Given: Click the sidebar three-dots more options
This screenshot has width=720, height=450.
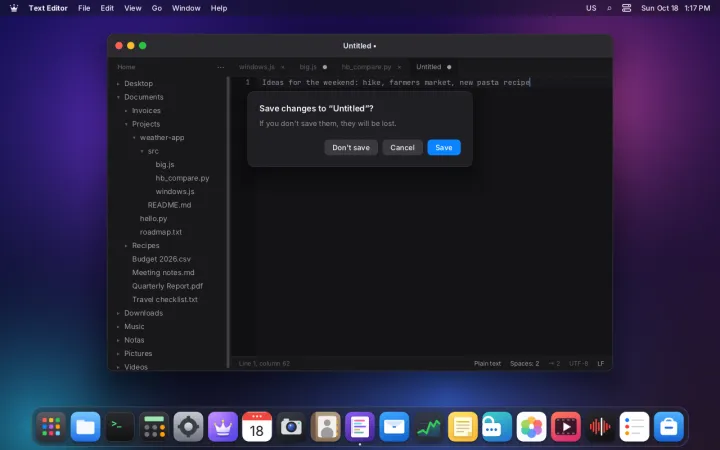Looking at the screenshot, I should pyautogui.click(x=220, y=67).
